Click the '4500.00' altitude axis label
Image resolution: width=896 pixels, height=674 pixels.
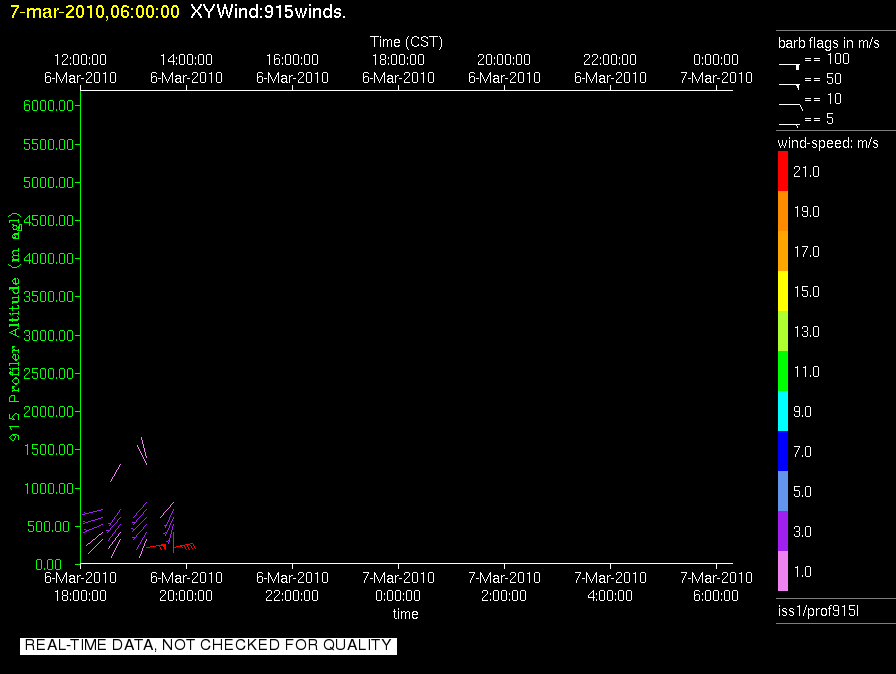pyautogui.click(x=49, y=220)
